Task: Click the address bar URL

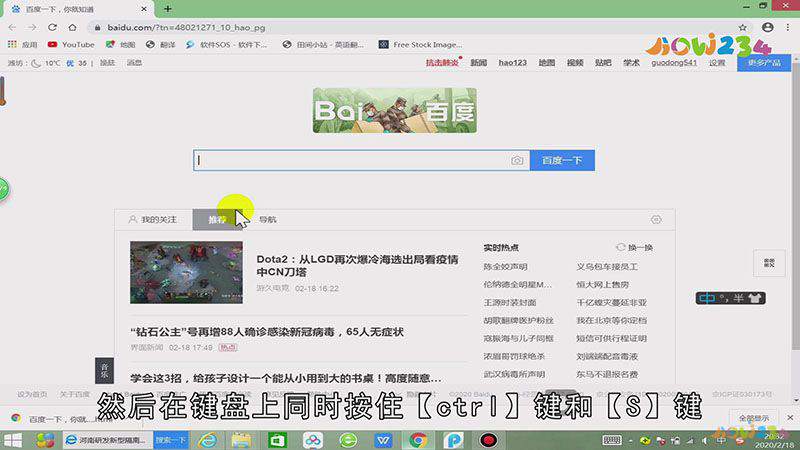Action: click(x=186, y=28)
